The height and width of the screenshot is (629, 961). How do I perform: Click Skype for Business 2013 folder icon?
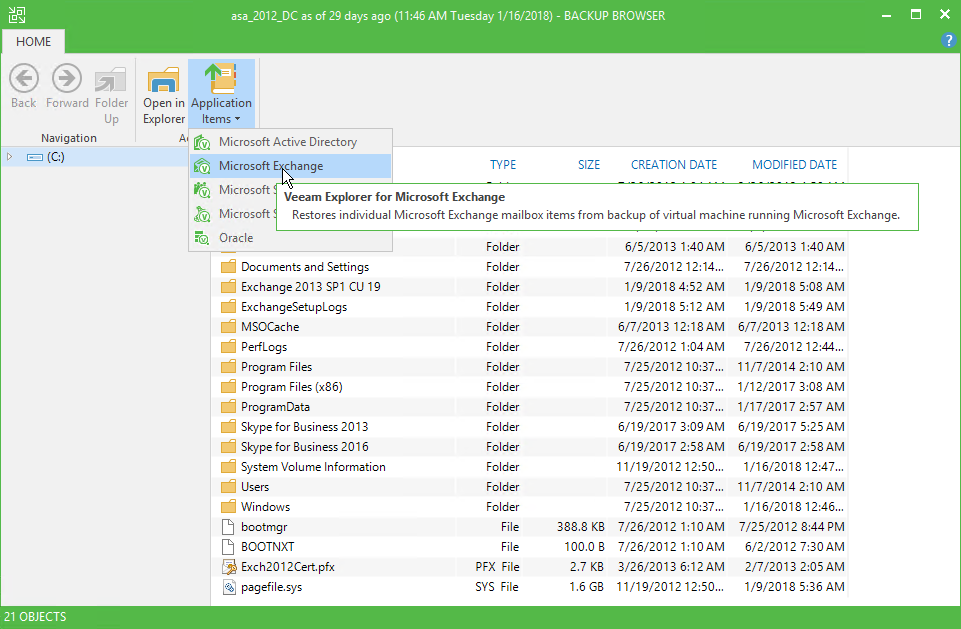(228, 427)
